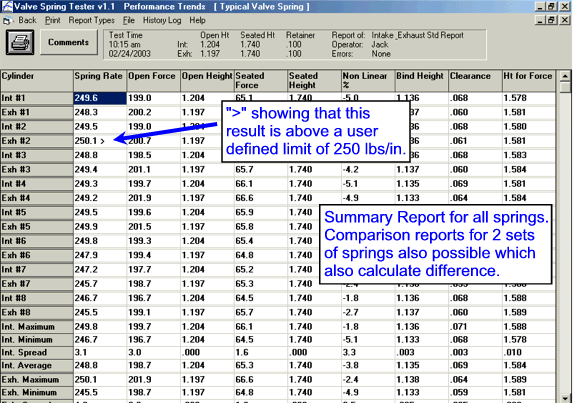
Task: Restore the inner report window
Action: pos(552,20)
